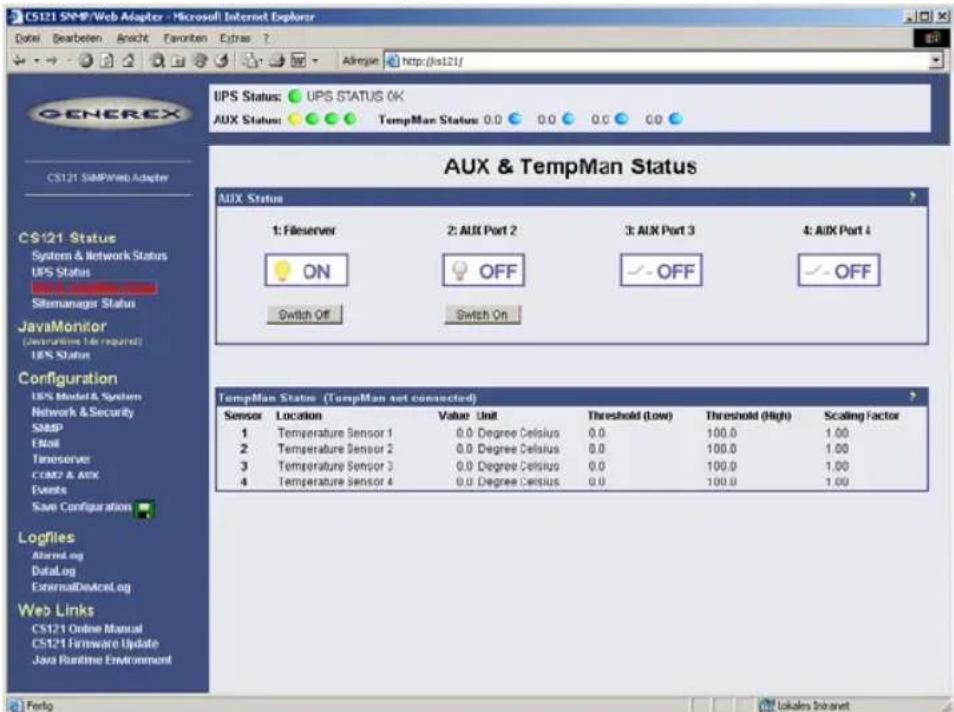Click the yellow AUX Status indicator light
Screen dimensions: 954x712
tap(294, 119)
